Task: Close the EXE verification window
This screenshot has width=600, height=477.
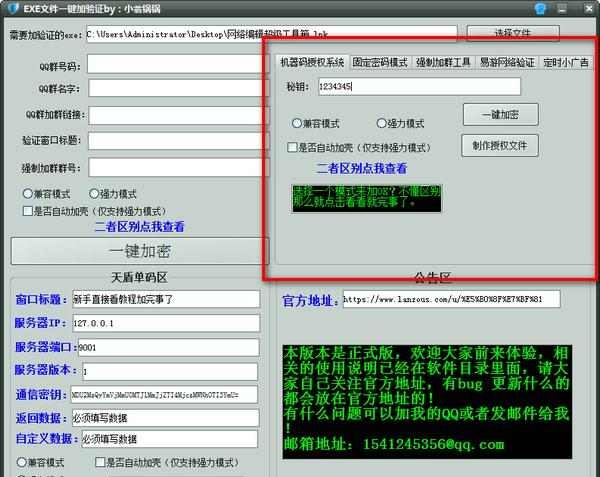Action: tap(589, 8)
